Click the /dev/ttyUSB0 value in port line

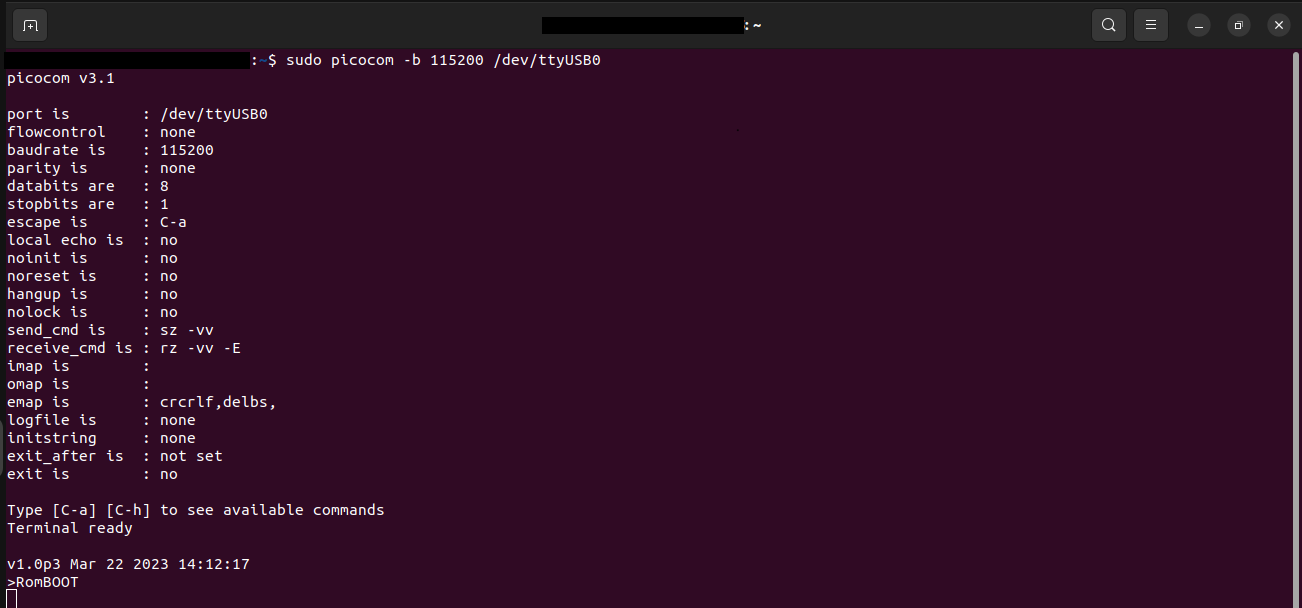click(x=213, y=114)
